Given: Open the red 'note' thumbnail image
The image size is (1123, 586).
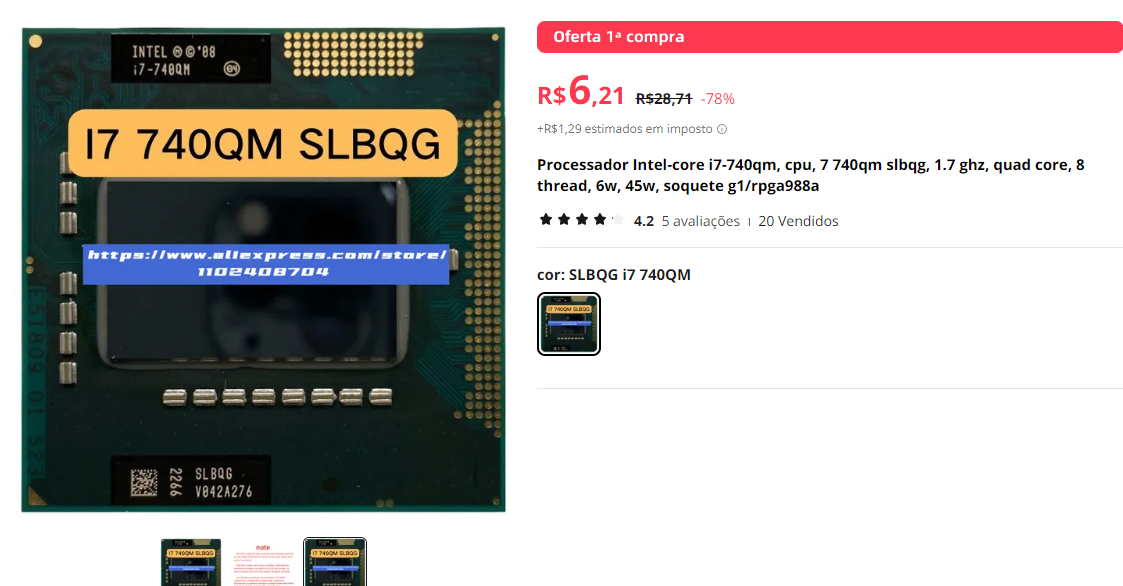Looking at the screenshot, I should click(263, 562).
